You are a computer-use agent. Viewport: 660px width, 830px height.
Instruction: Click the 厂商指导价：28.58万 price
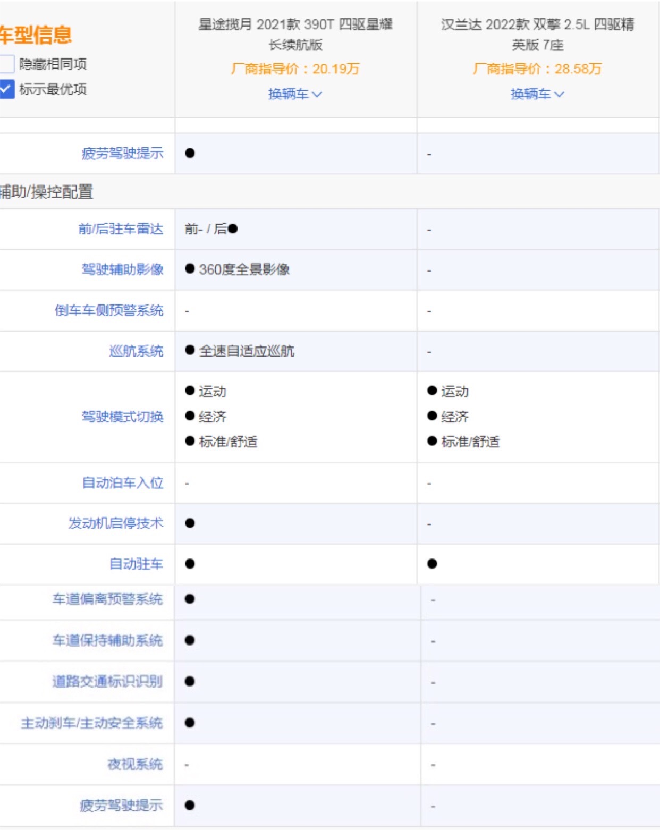tap(537, 69)
